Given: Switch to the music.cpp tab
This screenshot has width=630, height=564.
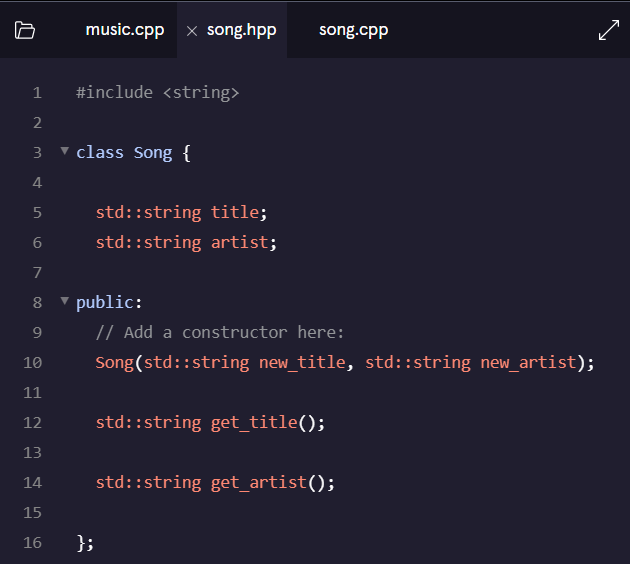Looking at the screenshot, I should pos(125,30).
